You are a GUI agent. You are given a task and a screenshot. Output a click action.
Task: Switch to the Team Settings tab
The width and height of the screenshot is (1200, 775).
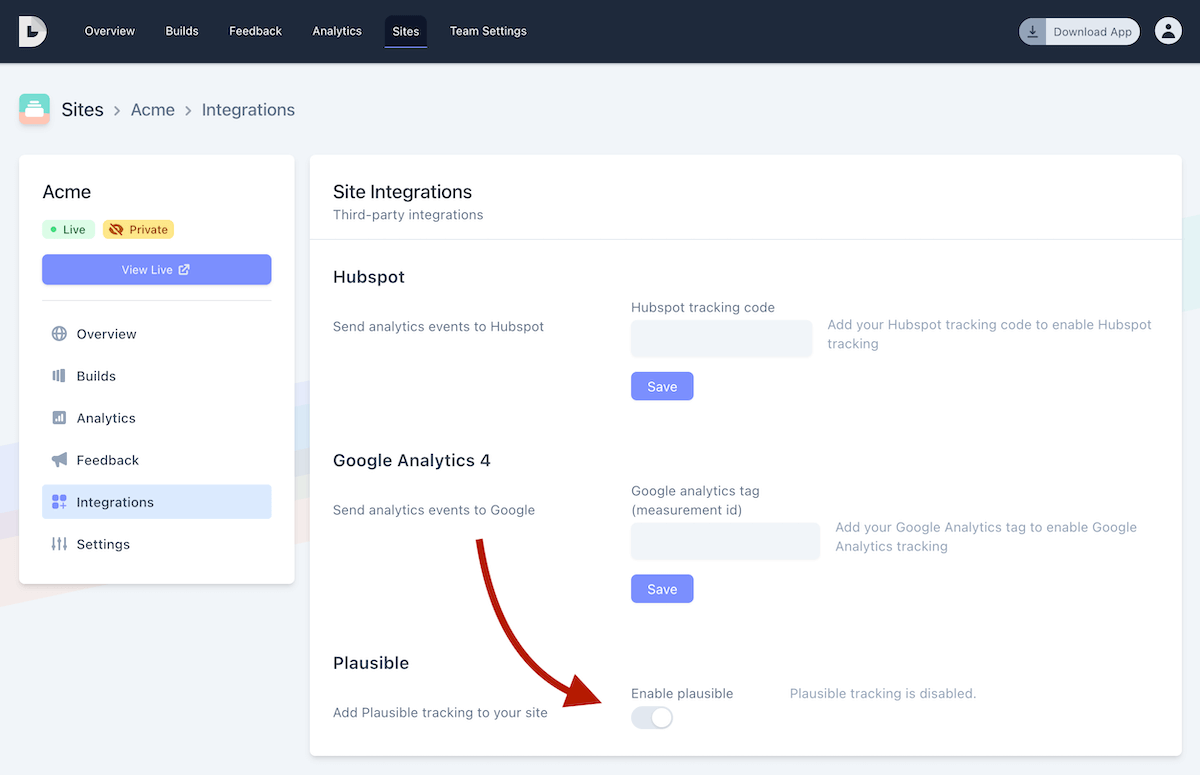pos(488,31)
